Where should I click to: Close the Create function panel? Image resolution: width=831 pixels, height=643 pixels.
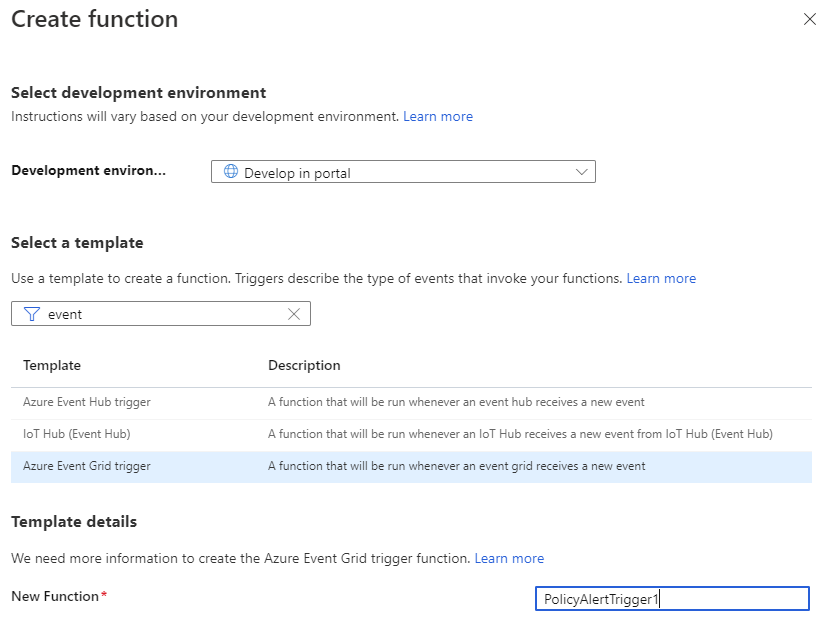[x=809, y=20]
